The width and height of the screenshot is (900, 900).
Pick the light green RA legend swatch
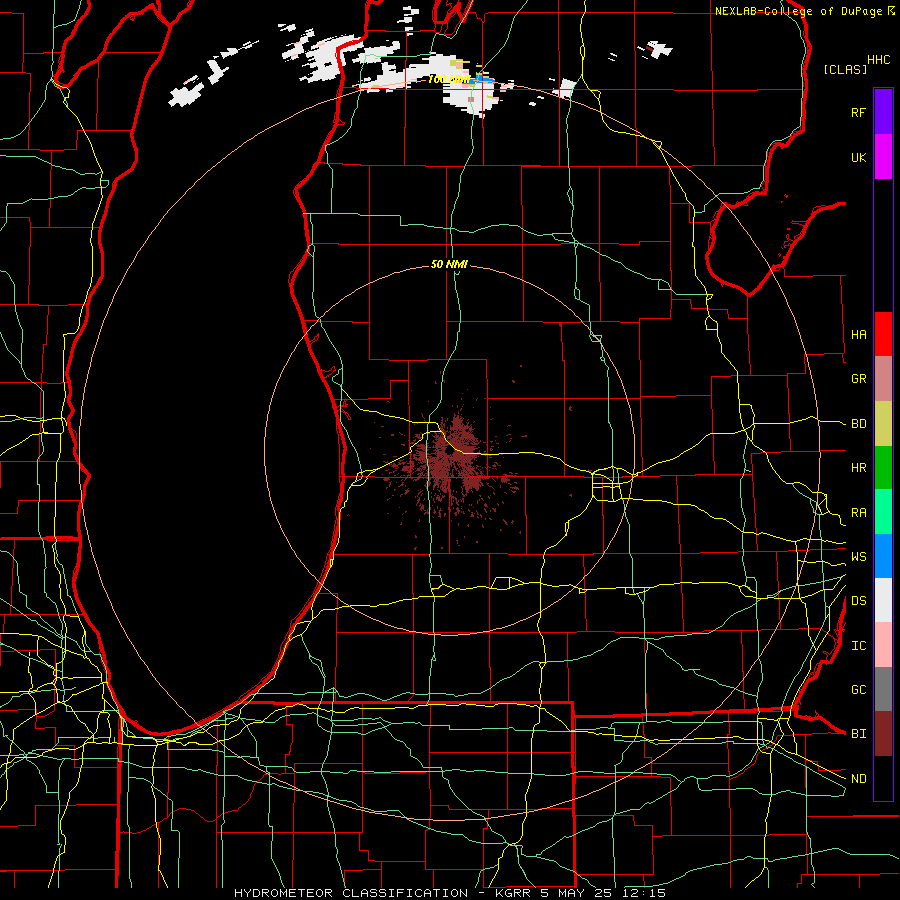883,512
